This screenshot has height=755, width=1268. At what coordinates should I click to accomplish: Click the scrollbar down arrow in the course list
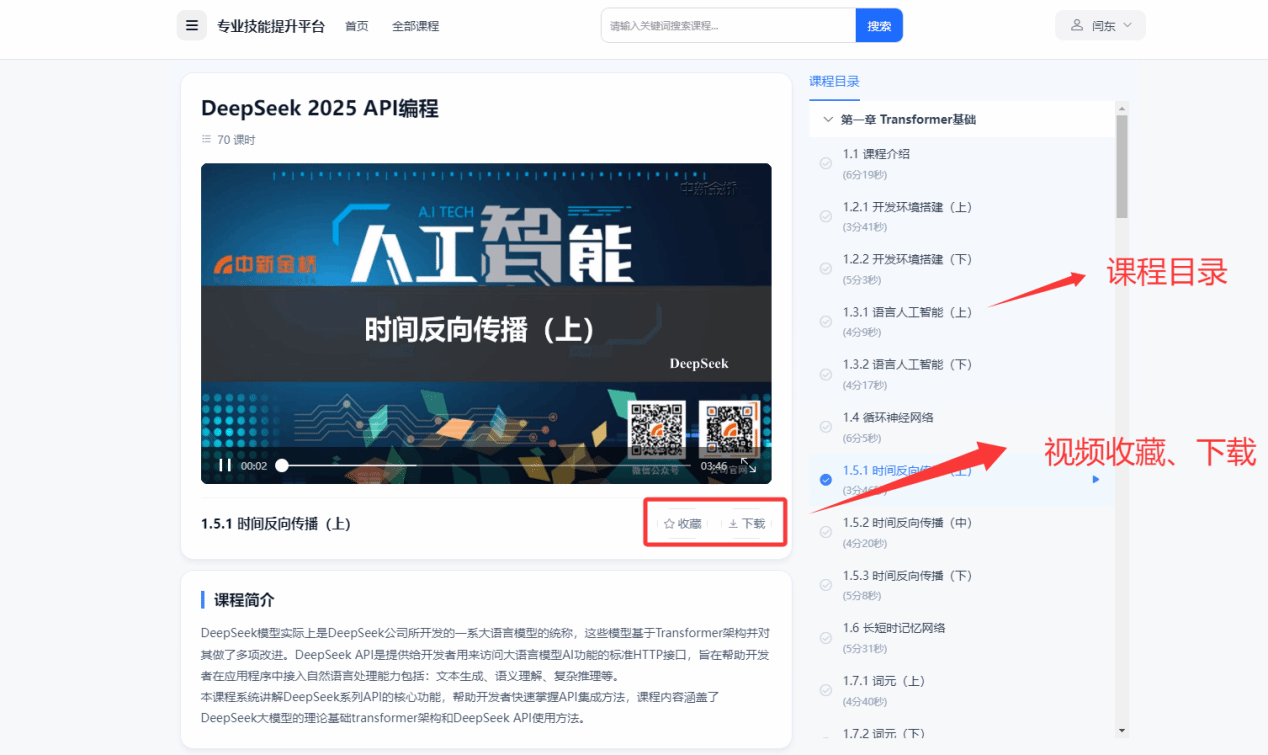click(x=1122, y=731)
